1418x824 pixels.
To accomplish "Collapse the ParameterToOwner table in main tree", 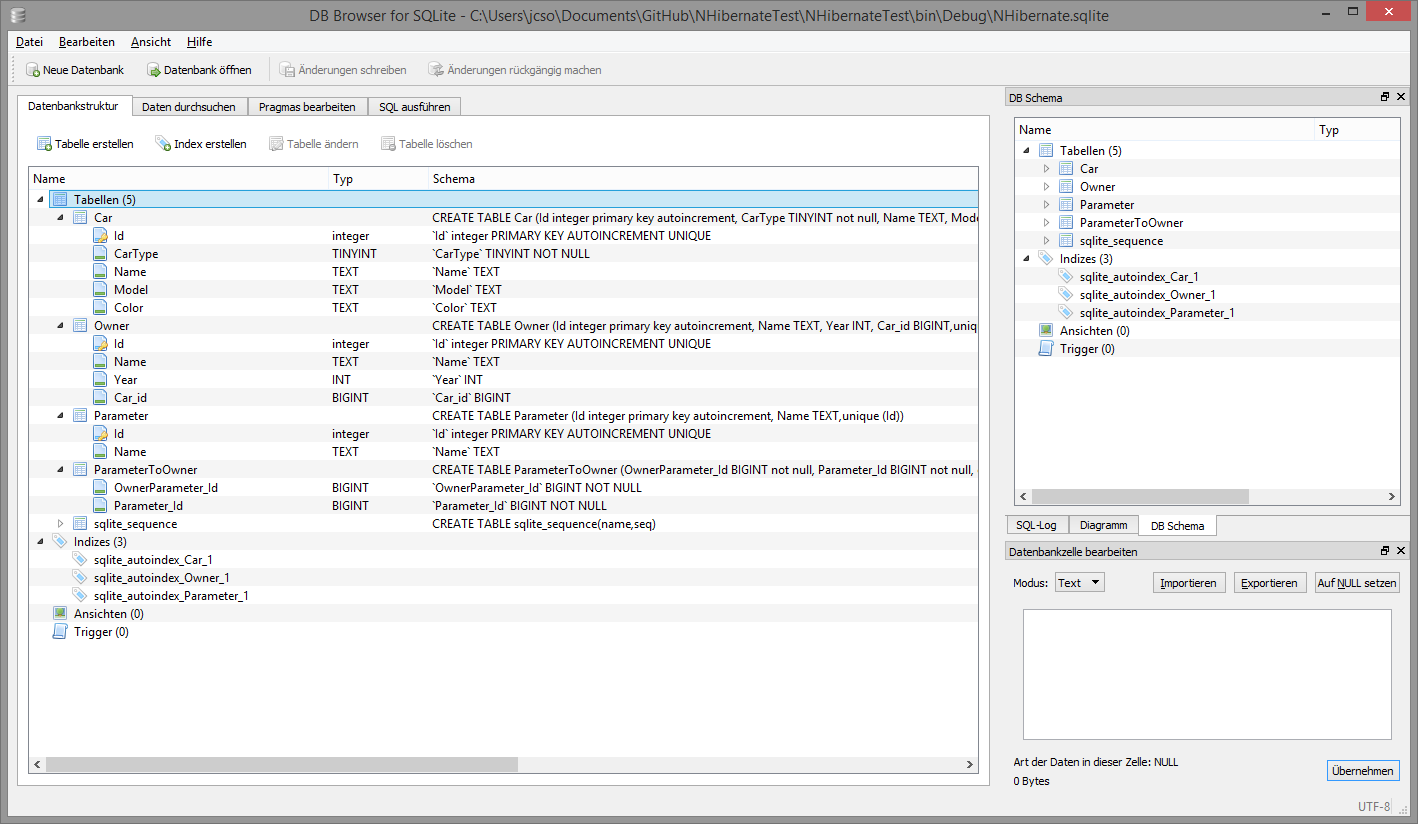I will (x=60, y=470).
